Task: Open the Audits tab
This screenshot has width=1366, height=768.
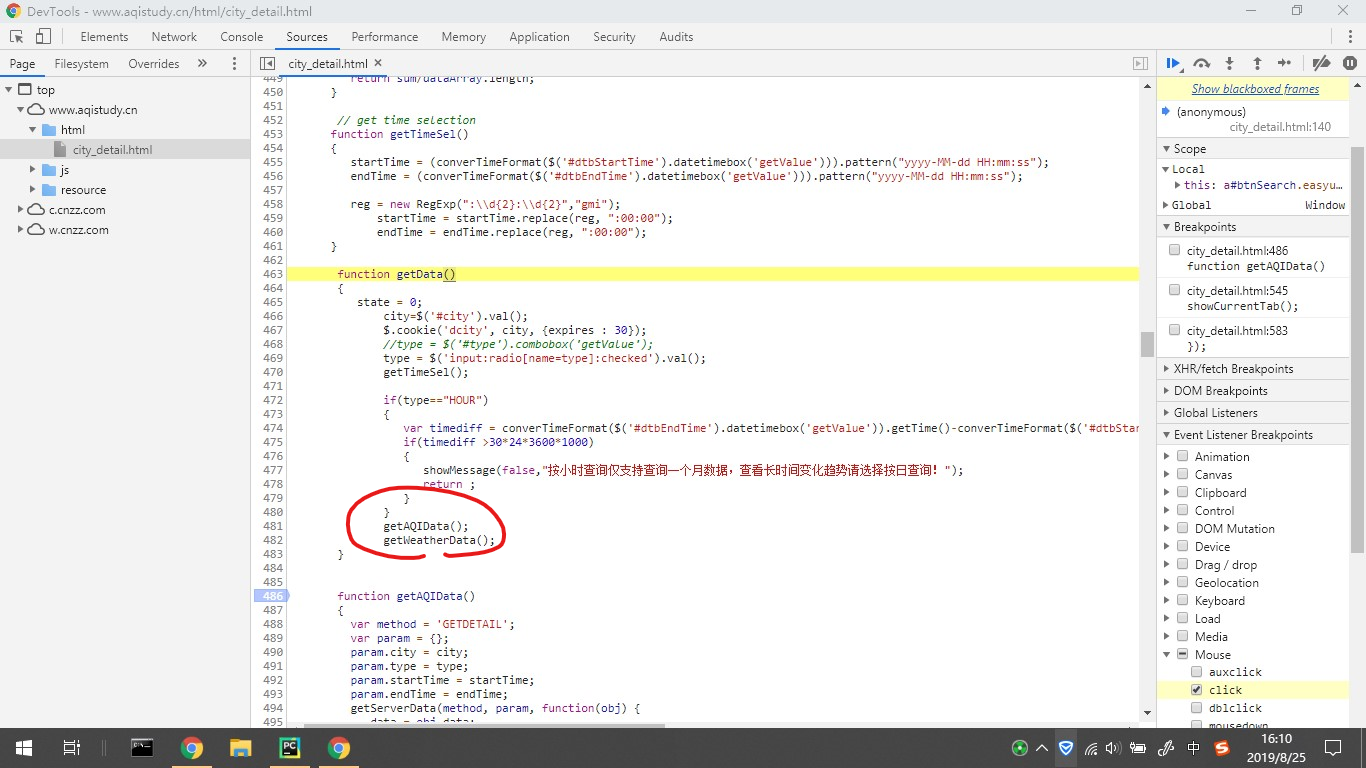Action: point(676,37)
